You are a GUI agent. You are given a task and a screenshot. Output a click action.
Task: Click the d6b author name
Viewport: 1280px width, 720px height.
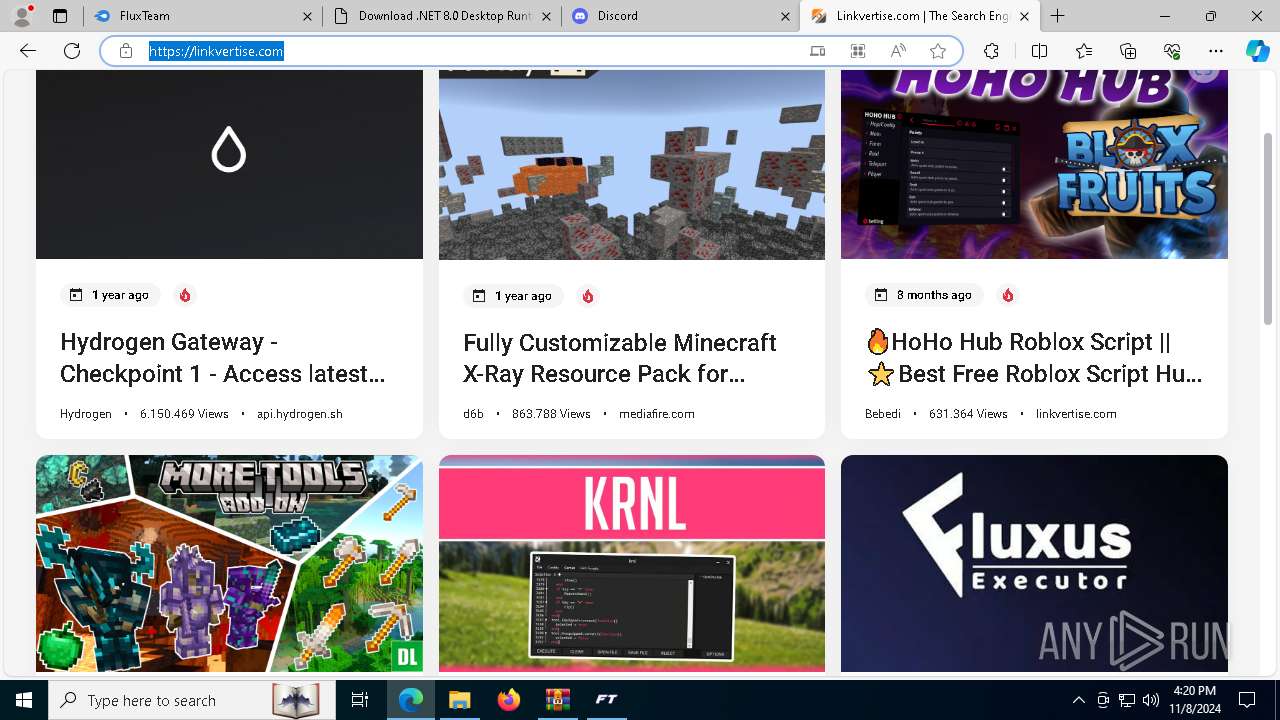click(473, 413)
